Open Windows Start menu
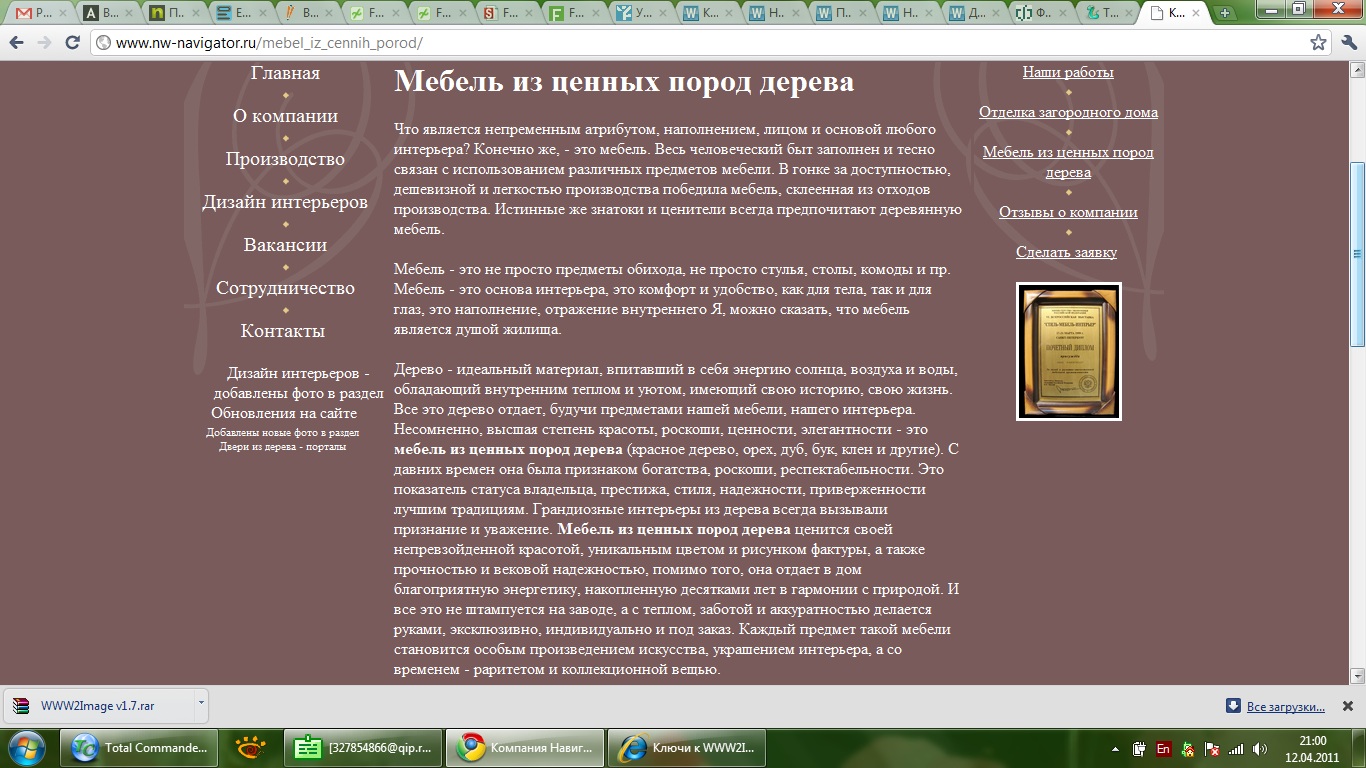This screenshot has width=1366, height=768. coord(26,747)
